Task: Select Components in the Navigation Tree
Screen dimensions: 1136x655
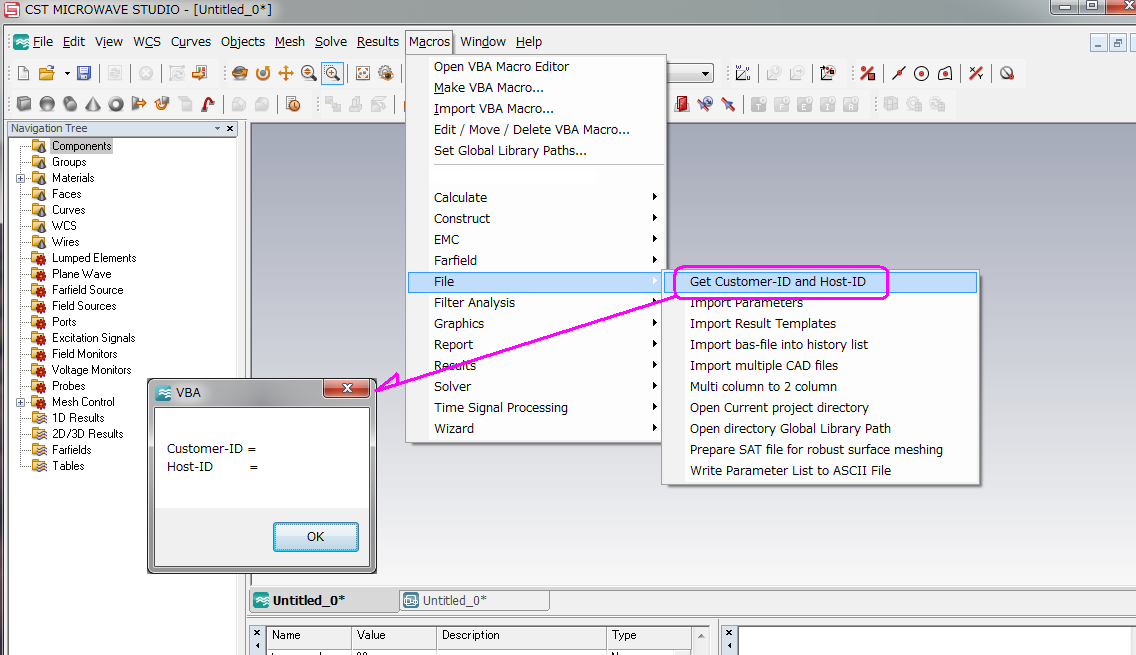Action: pos(81,146)
